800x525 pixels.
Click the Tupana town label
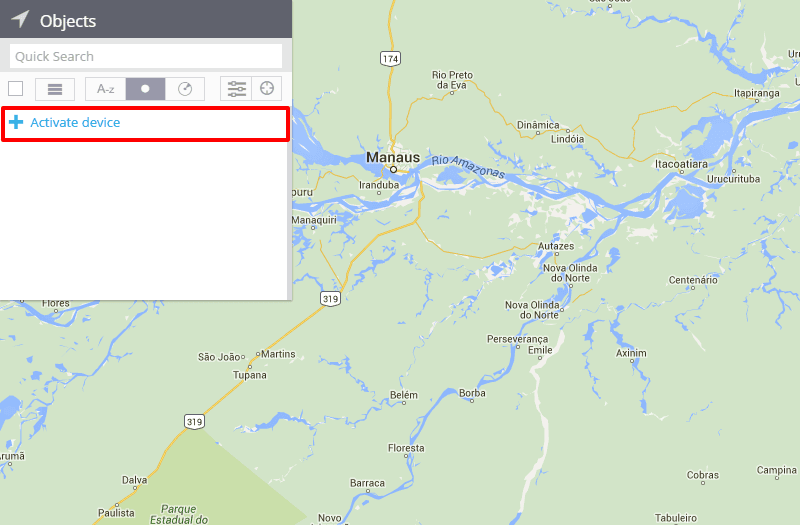click(249, 375)
